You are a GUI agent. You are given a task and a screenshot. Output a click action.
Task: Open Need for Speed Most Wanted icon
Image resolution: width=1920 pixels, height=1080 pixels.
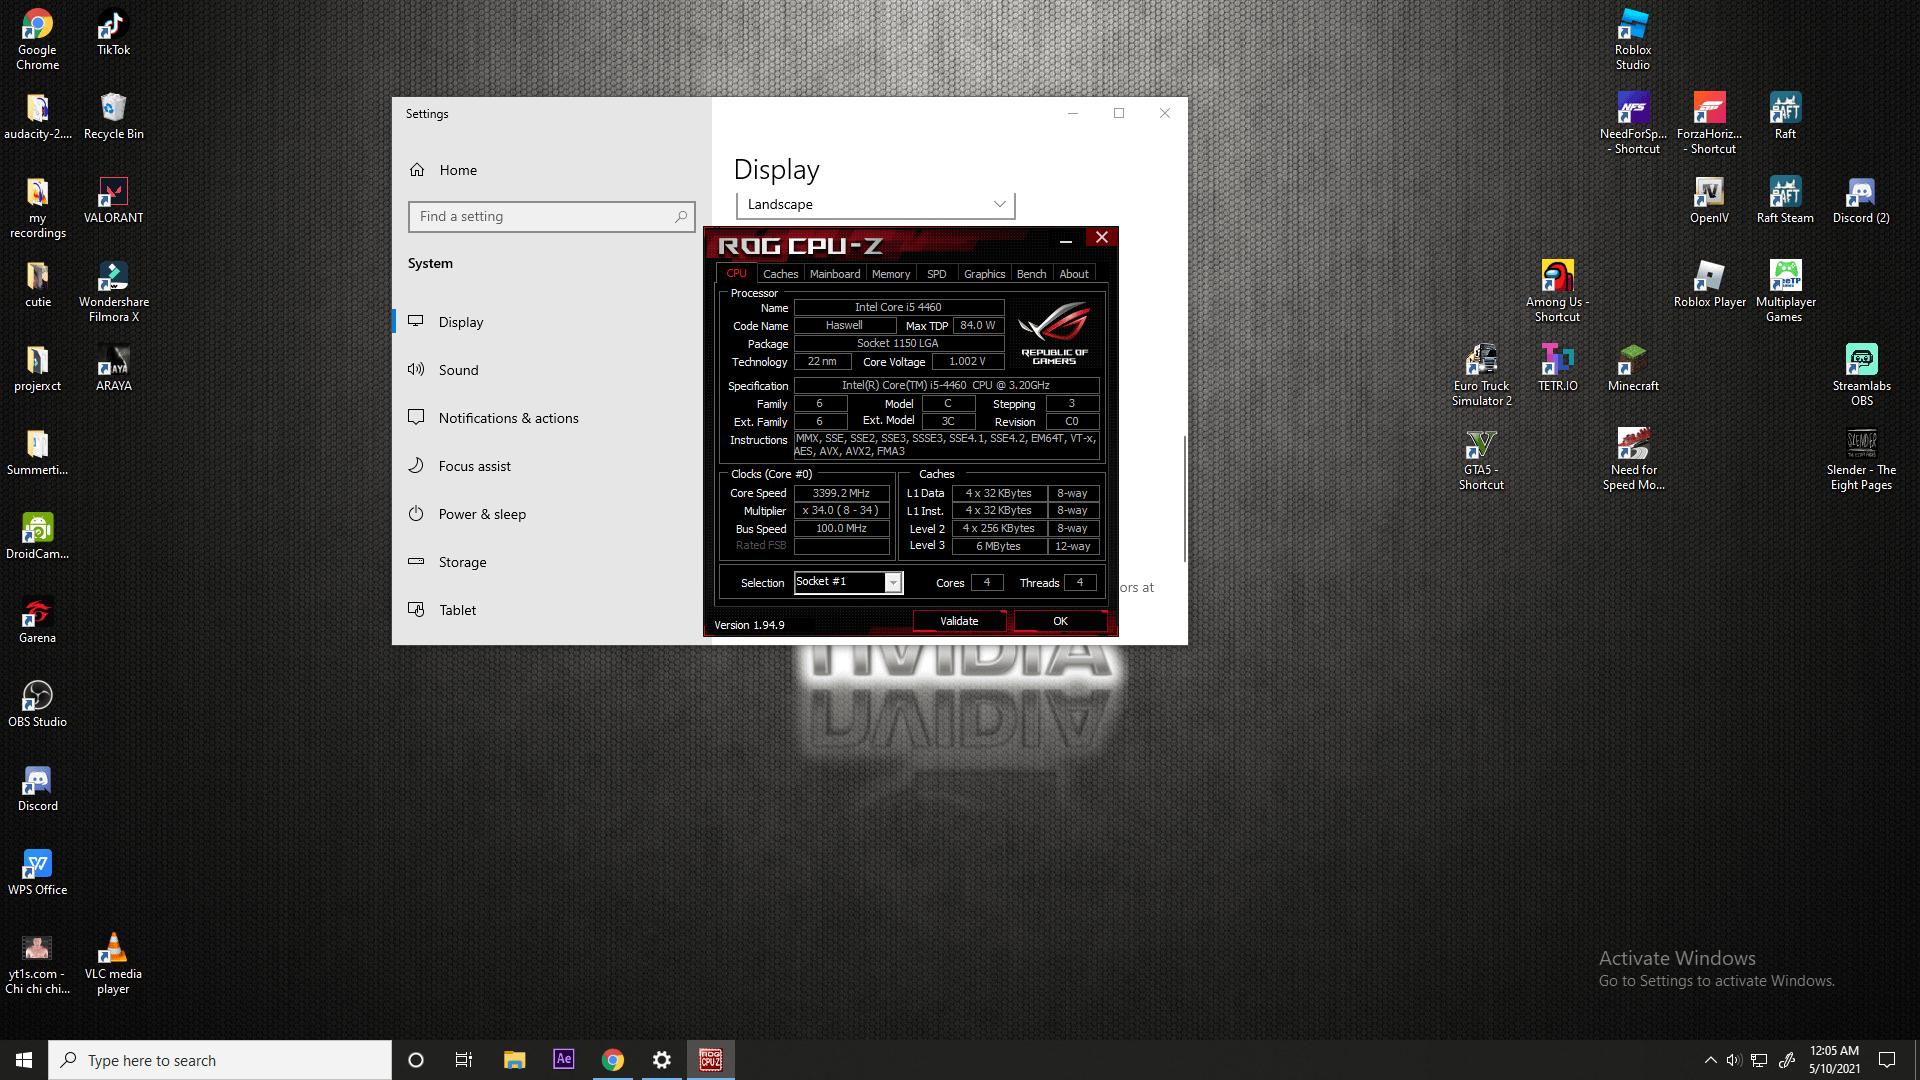pos(1633,460)
